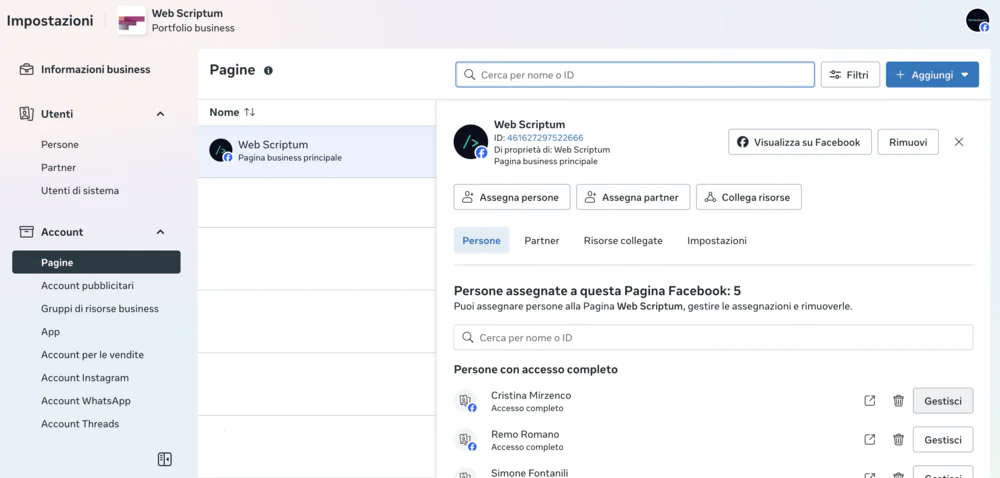This screenshot has height=478, width=1000.
Task: Remove Remo Romano with trash icon
Action: 899,440
